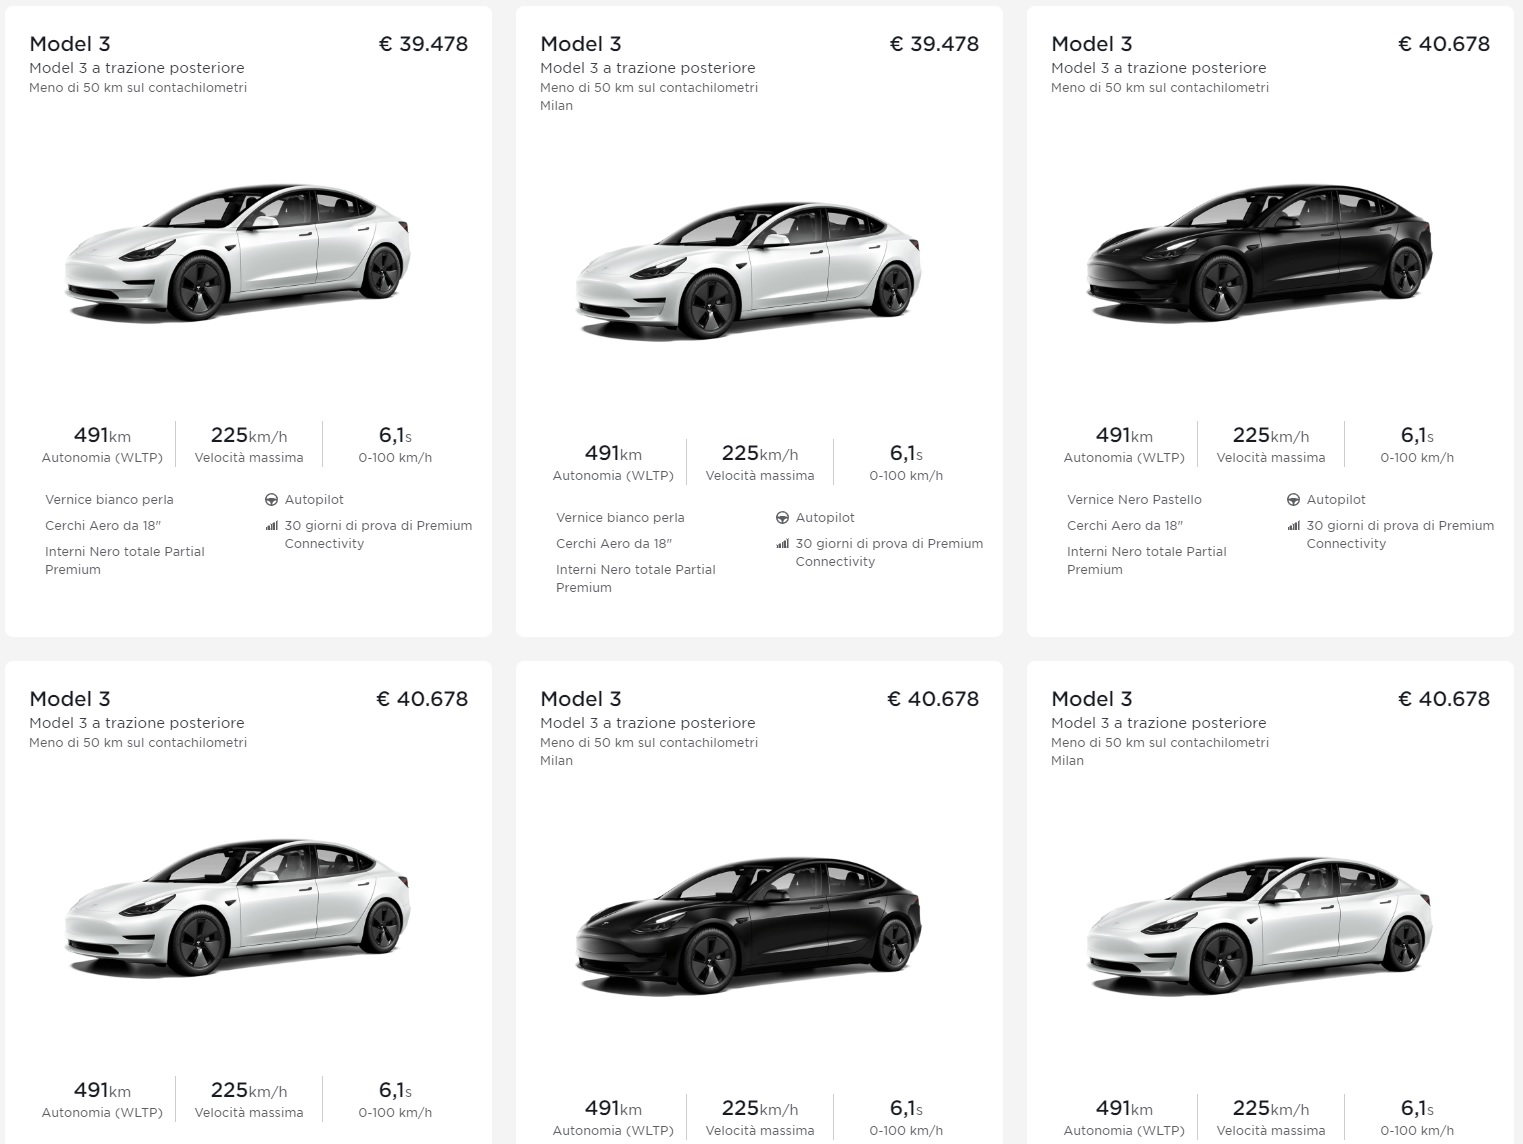Click the 'Milan' location label on the second card
Image resolution: width=1523 pixels, height=1144 pixels.
(x=556, y=105)
